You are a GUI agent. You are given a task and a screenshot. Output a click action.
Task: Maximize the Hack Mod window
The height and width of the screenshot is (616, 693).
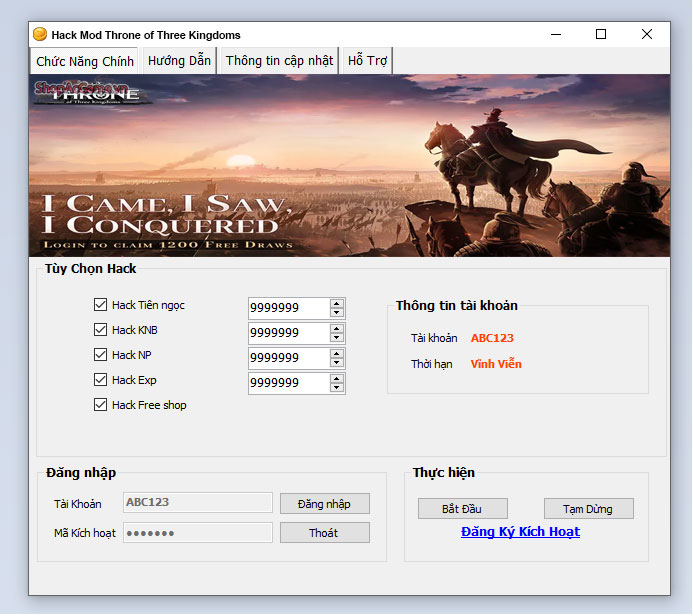[601, 34]
